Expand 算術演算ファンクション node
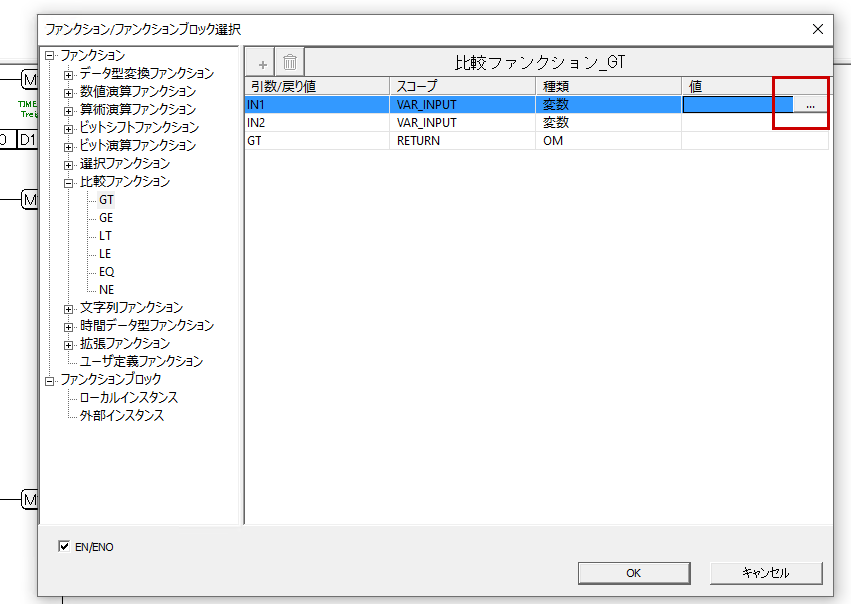The width and height of the screenshot is (851, 604). 68,110
